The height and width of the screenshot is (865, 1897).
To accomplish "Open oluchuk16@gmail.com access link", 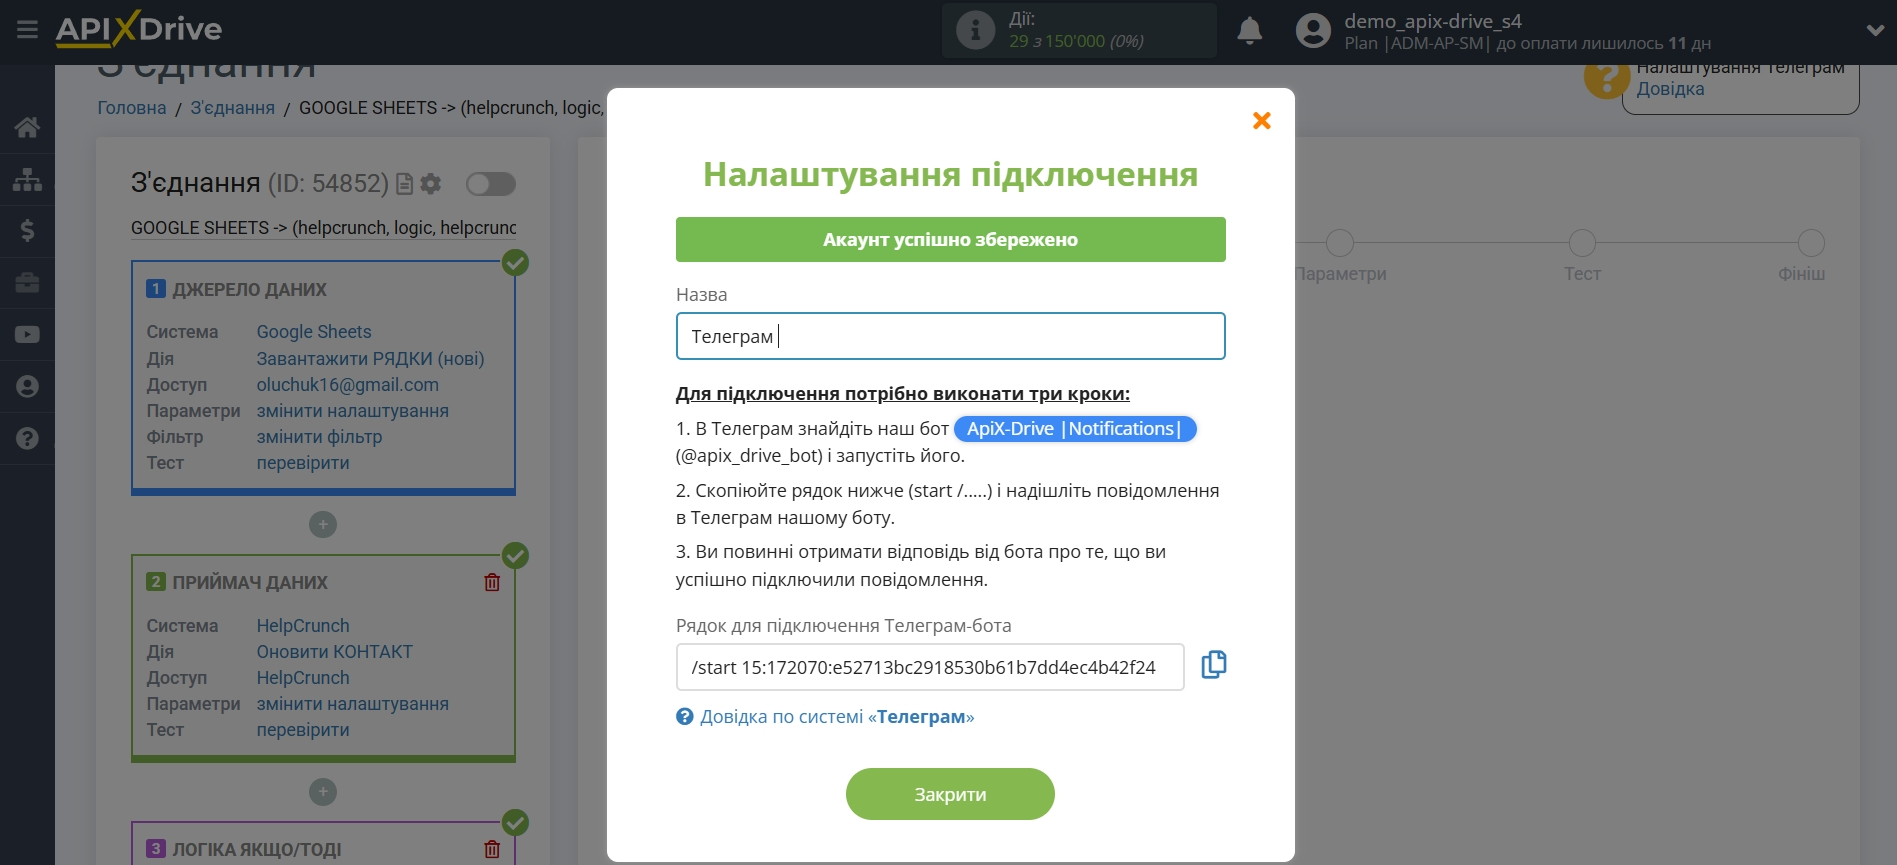I will [347, 385].
